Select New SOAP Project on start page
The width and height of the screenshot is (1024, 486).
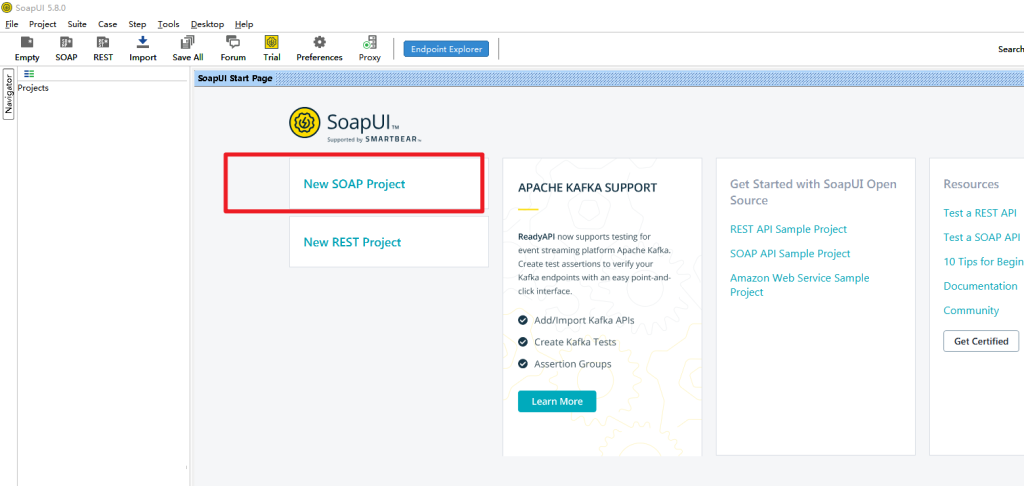tap(354, 184)
